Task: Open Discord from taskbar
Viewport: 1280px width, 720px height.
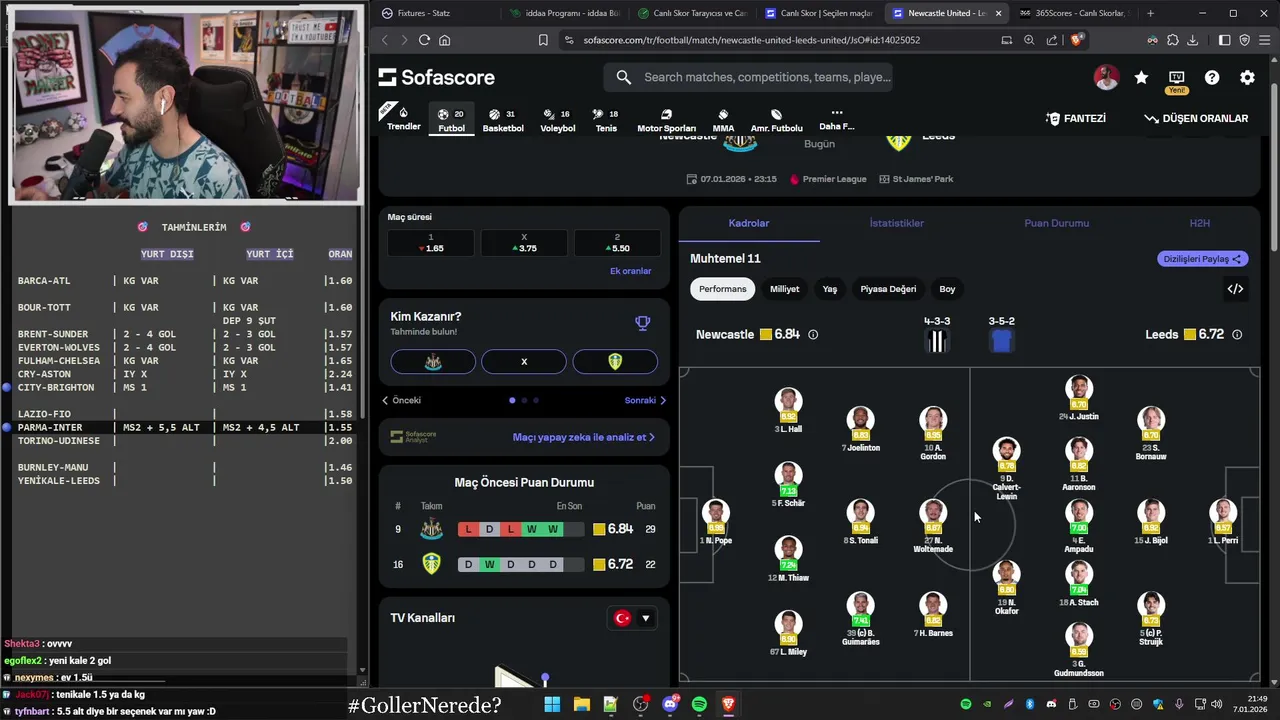Action: click(x=670, y=704)
